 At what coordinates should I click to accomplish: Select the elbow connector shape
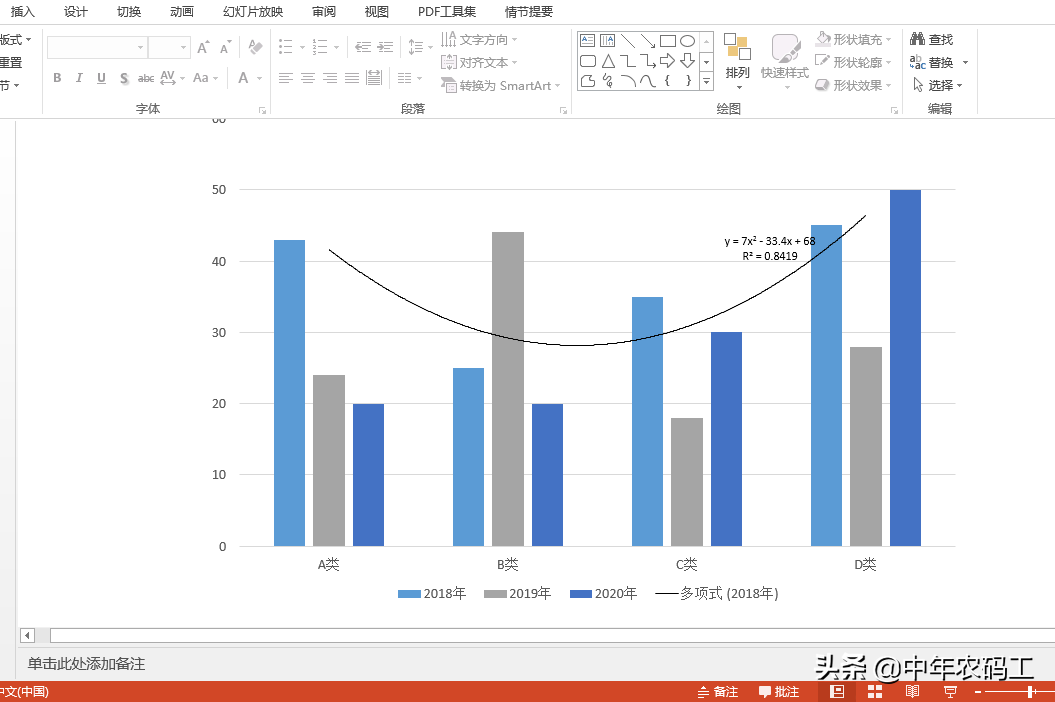coord(628,61)
